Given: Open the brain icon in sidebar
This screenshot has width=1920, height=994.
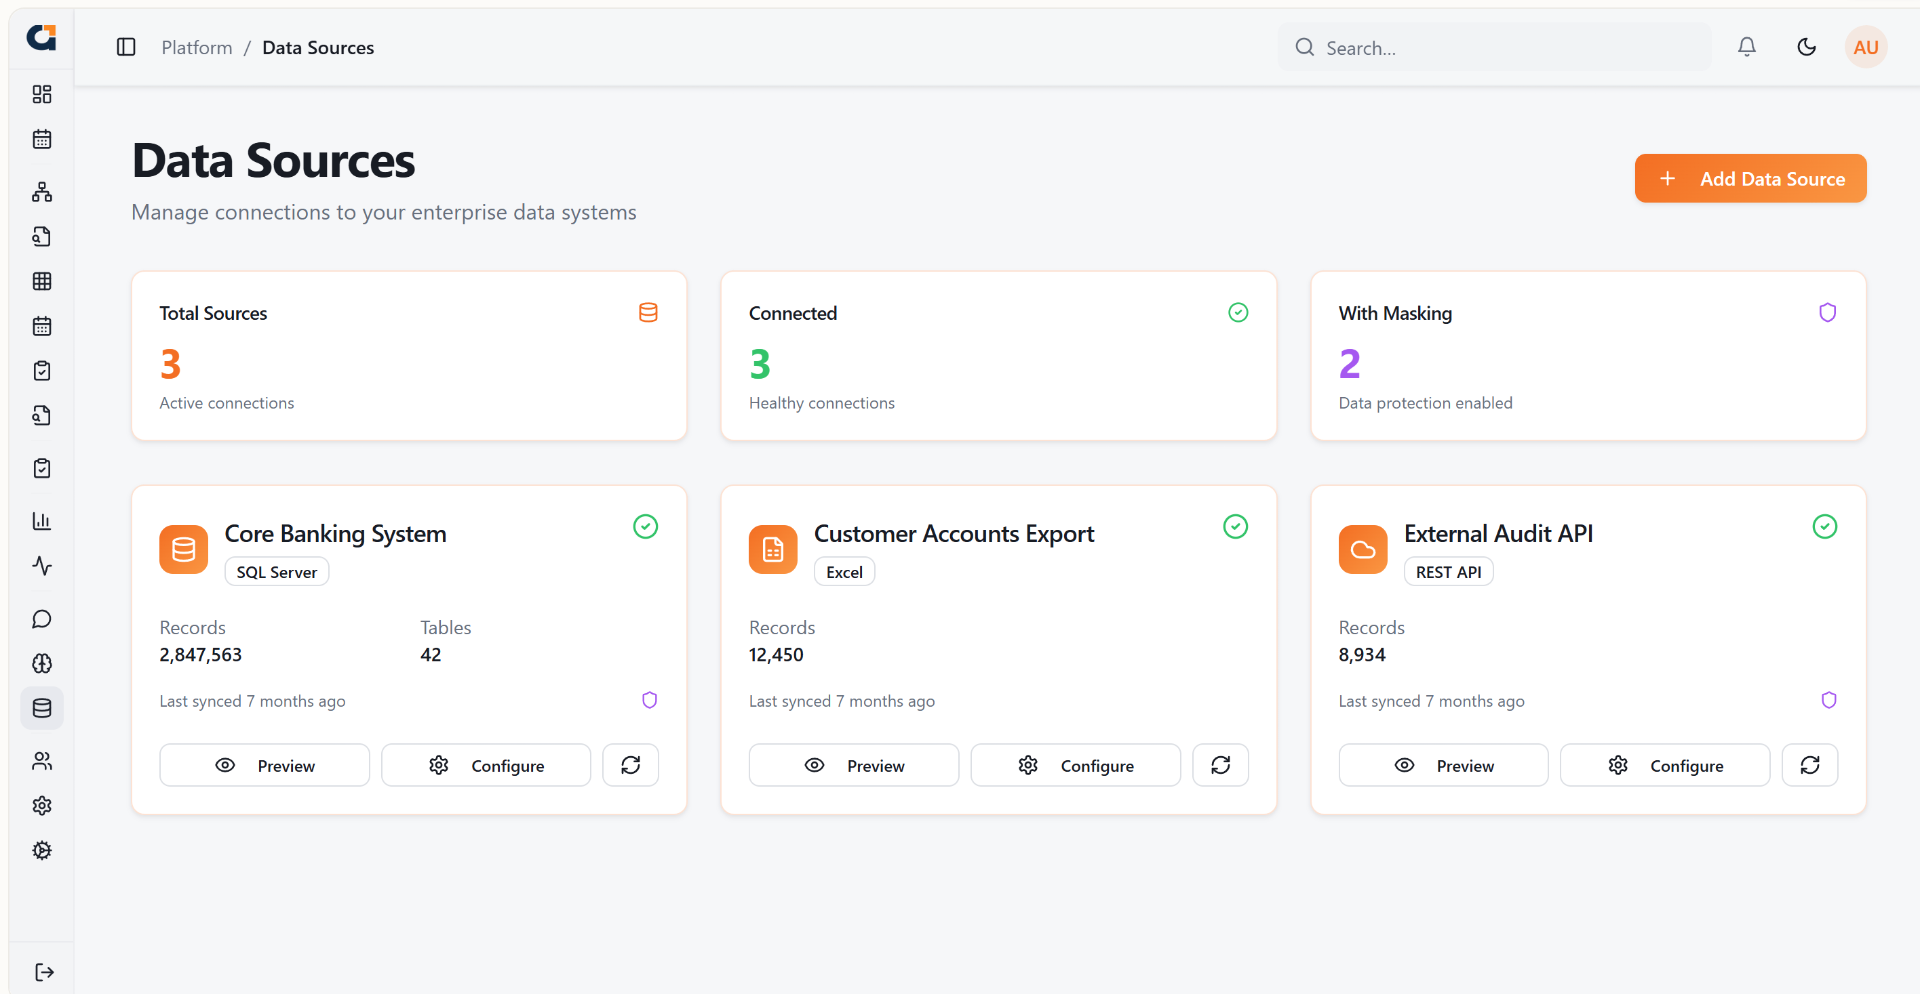Looking at the screenshot, I should (42, 664).
